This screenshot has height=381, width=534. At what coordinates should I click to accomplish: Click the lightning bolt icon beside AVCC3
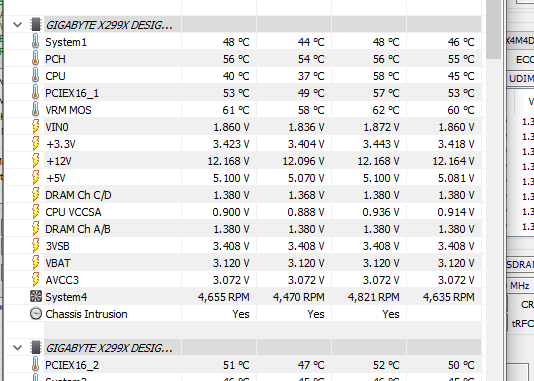click(35, 280)
